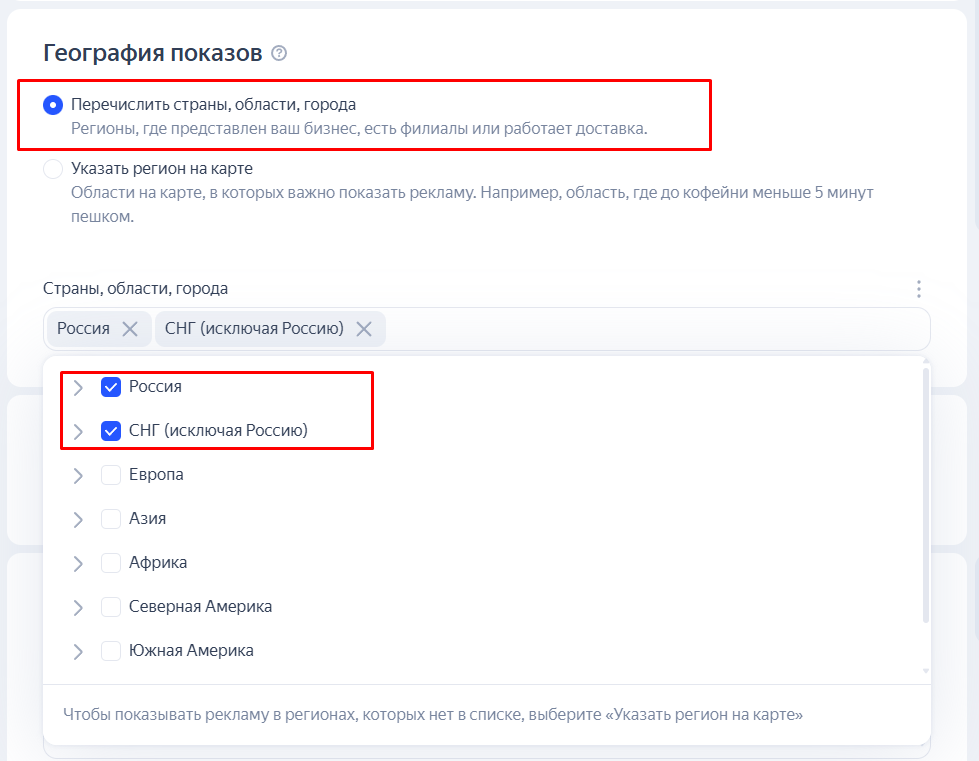Screen dimensions: 979x761
Task: Remove the Россия tag with its X
Action: 130,329
